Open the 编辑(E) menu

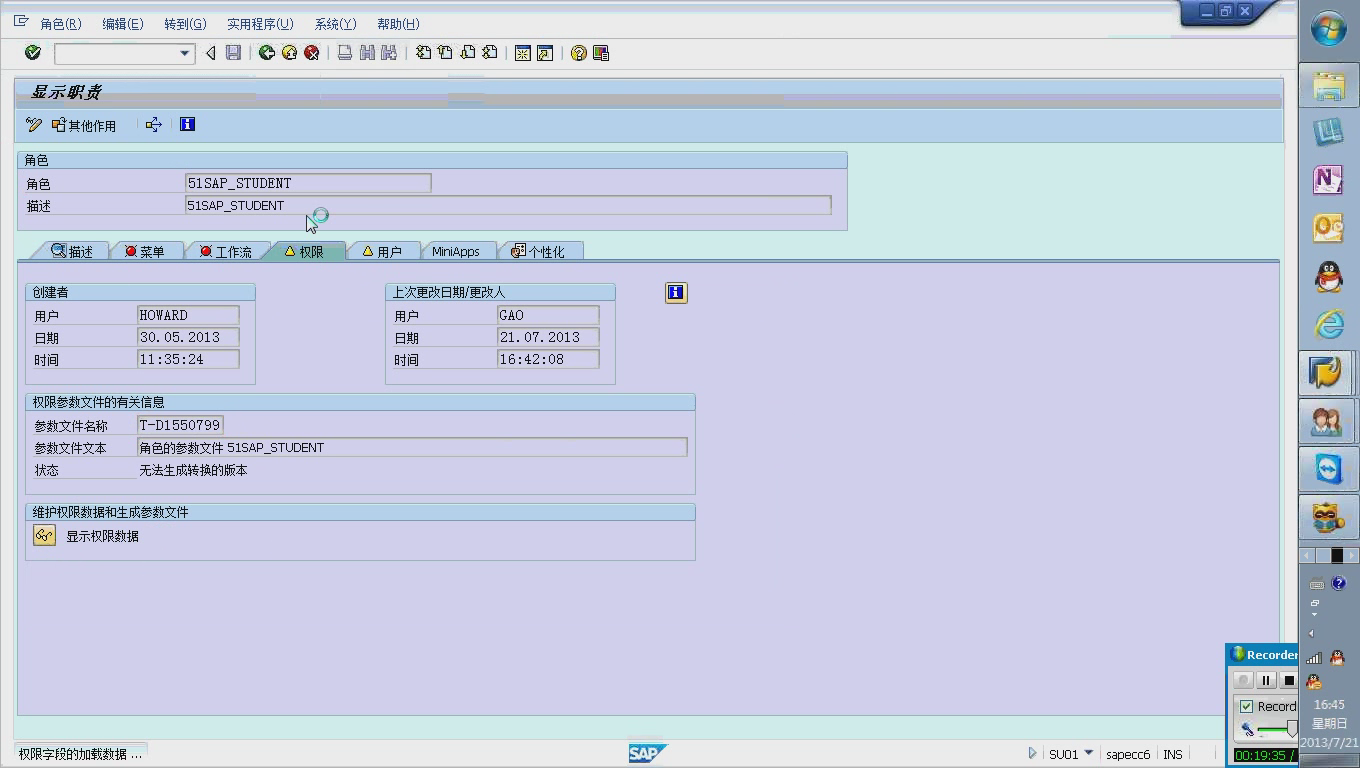123,24
